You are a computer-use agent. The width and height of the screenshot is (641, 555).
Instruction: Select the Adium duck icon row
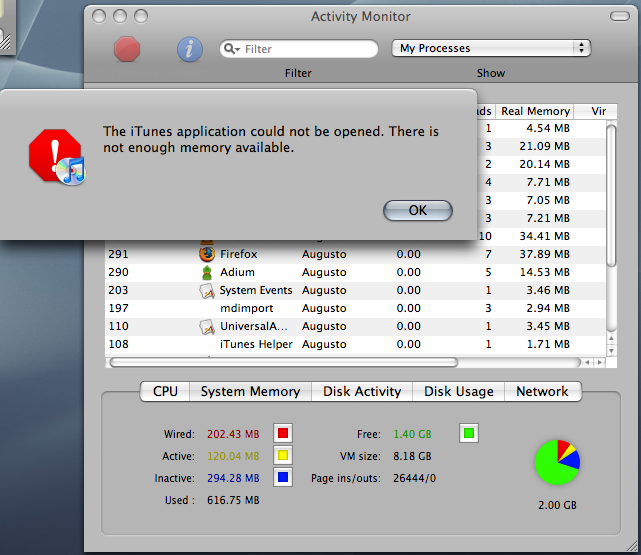point(356,272)
